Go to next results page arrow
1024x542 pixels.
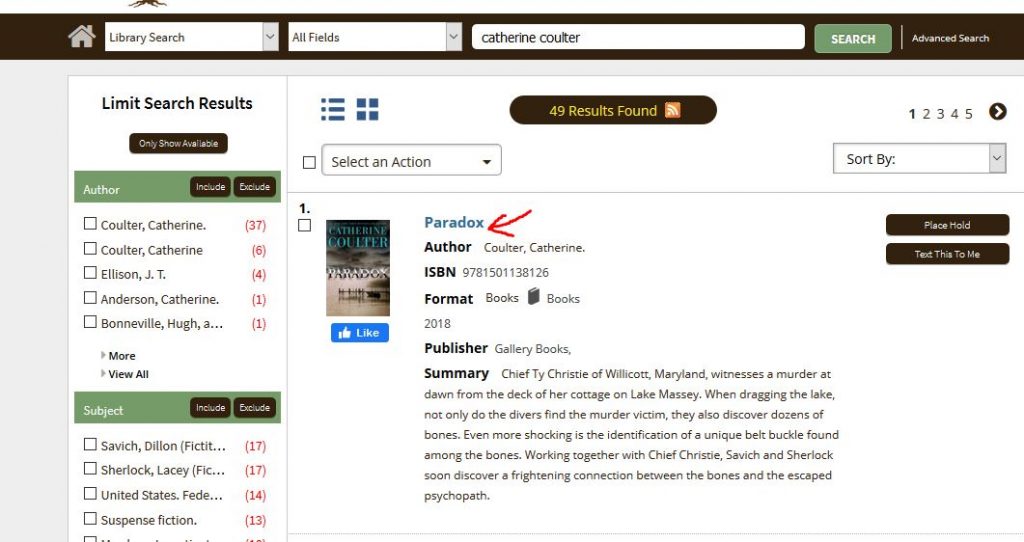[997, 112]
